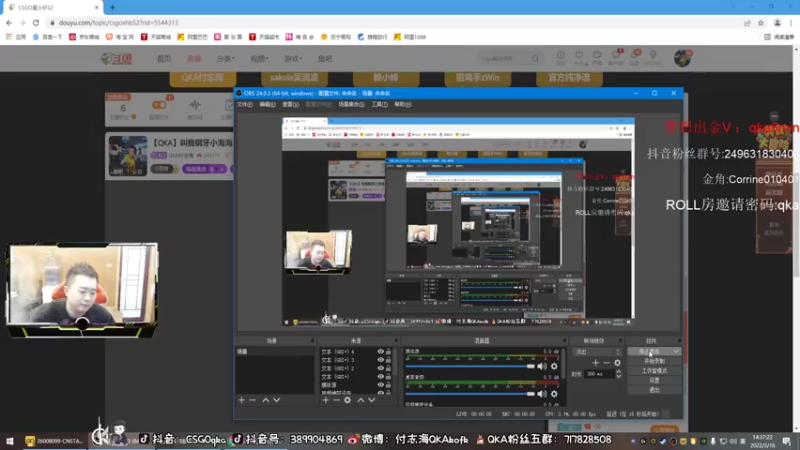Toggle visibility of 媒体源 source
Screen dimensions: 800x450
point(380,385)
